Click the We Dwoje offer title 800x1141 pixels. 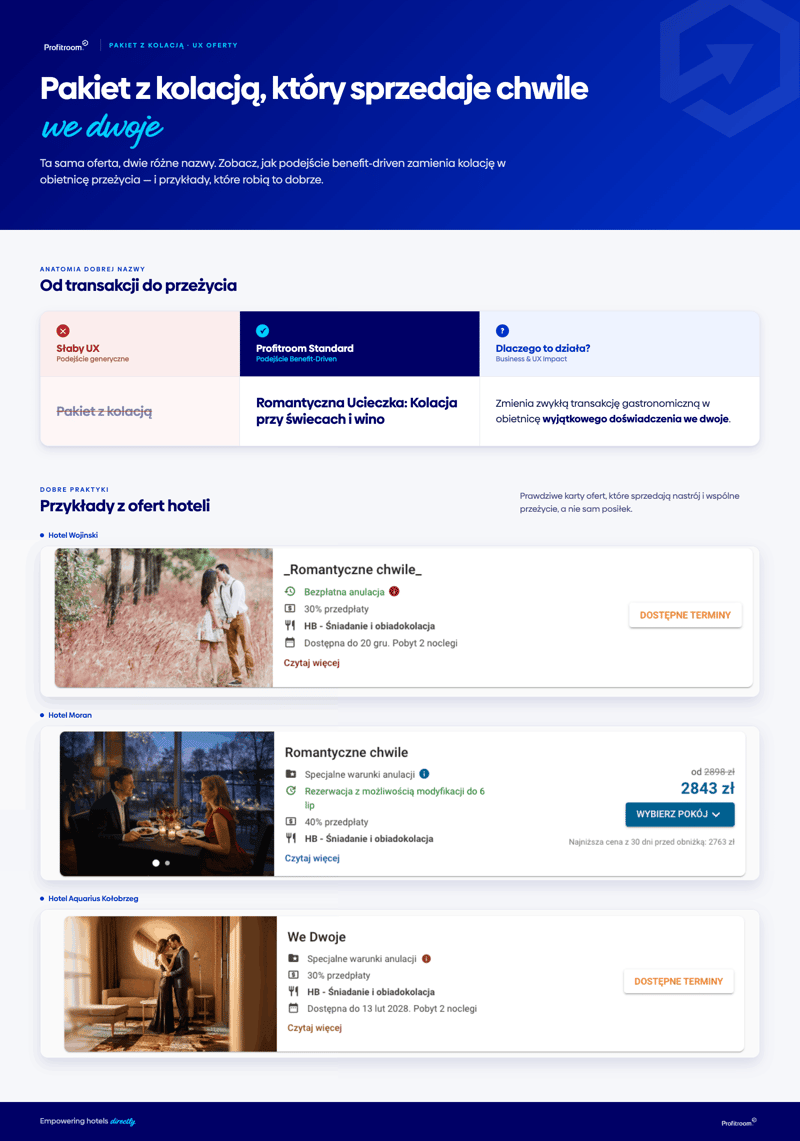[x=317, y=937]
